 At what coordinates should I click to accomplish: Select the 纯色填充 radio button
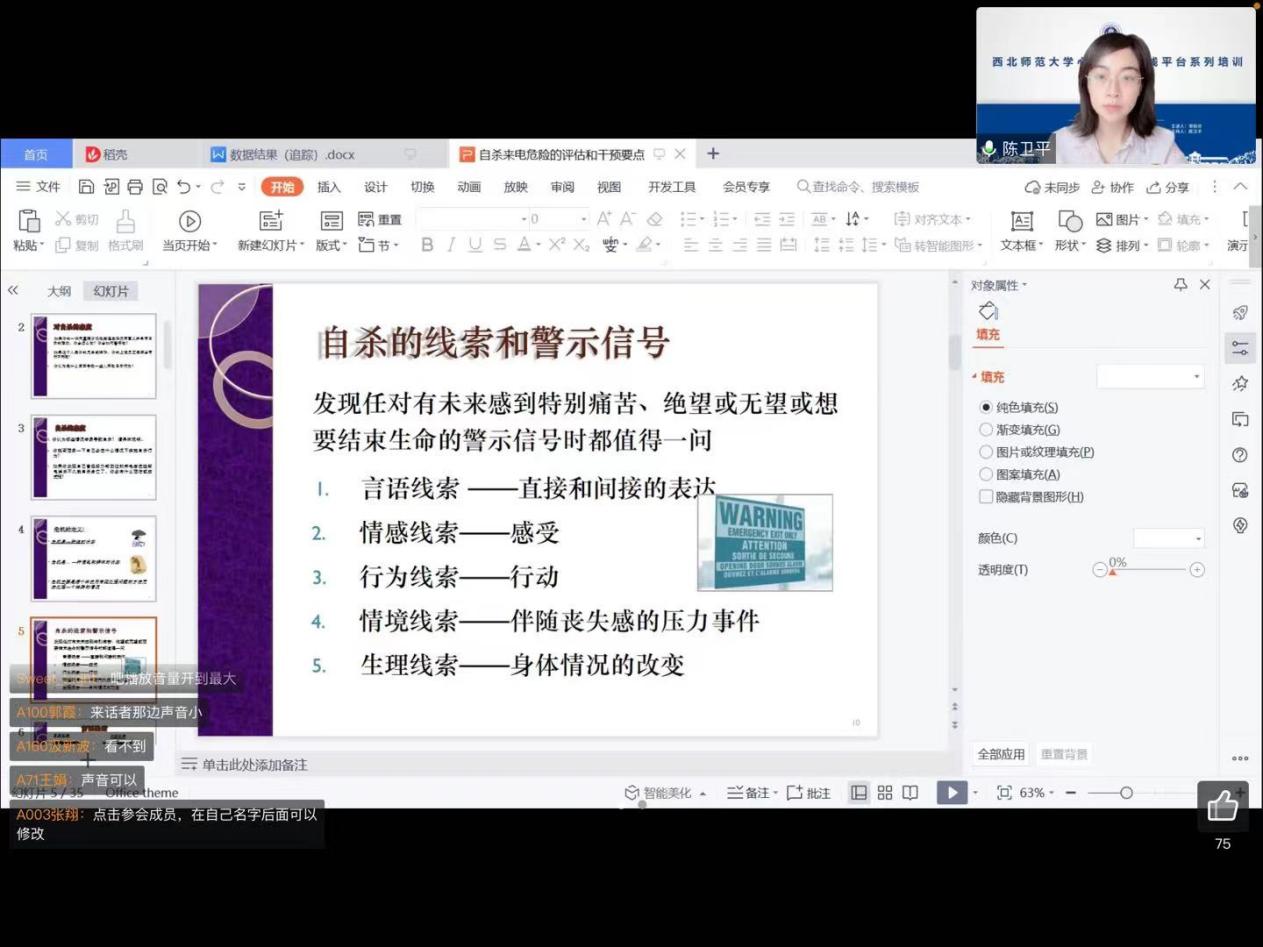click(987, 408)
